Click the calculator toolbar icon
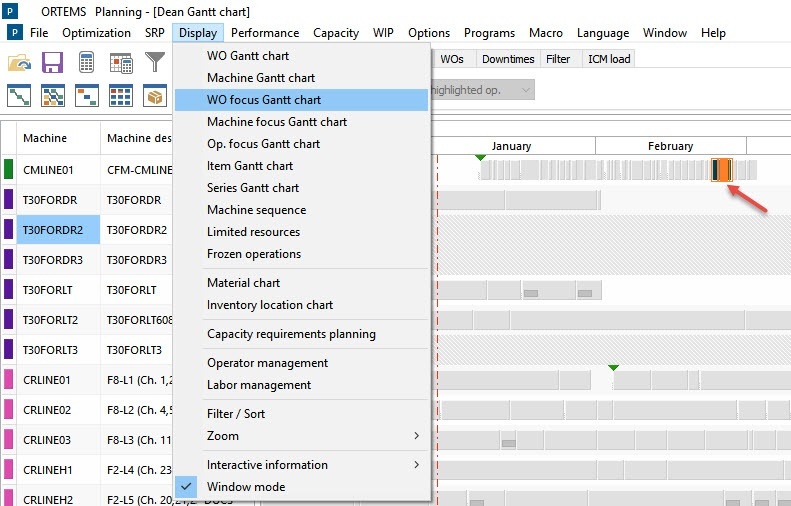This screenshot has width=791, height=506. [86, 63]
